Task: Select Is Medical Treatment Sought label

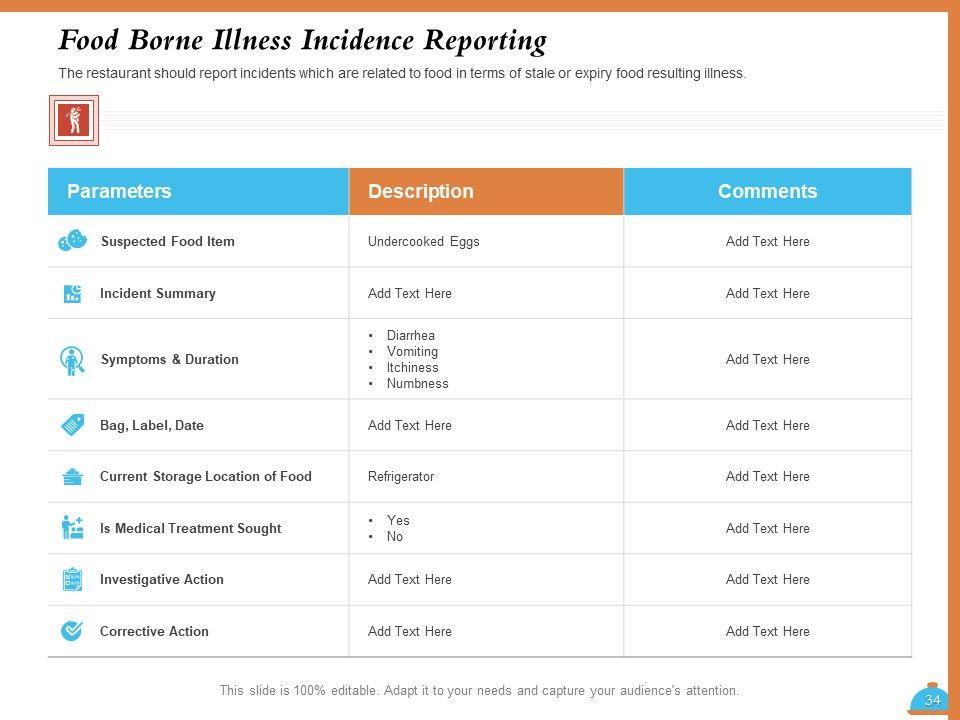Action: (x=190, y=528)
